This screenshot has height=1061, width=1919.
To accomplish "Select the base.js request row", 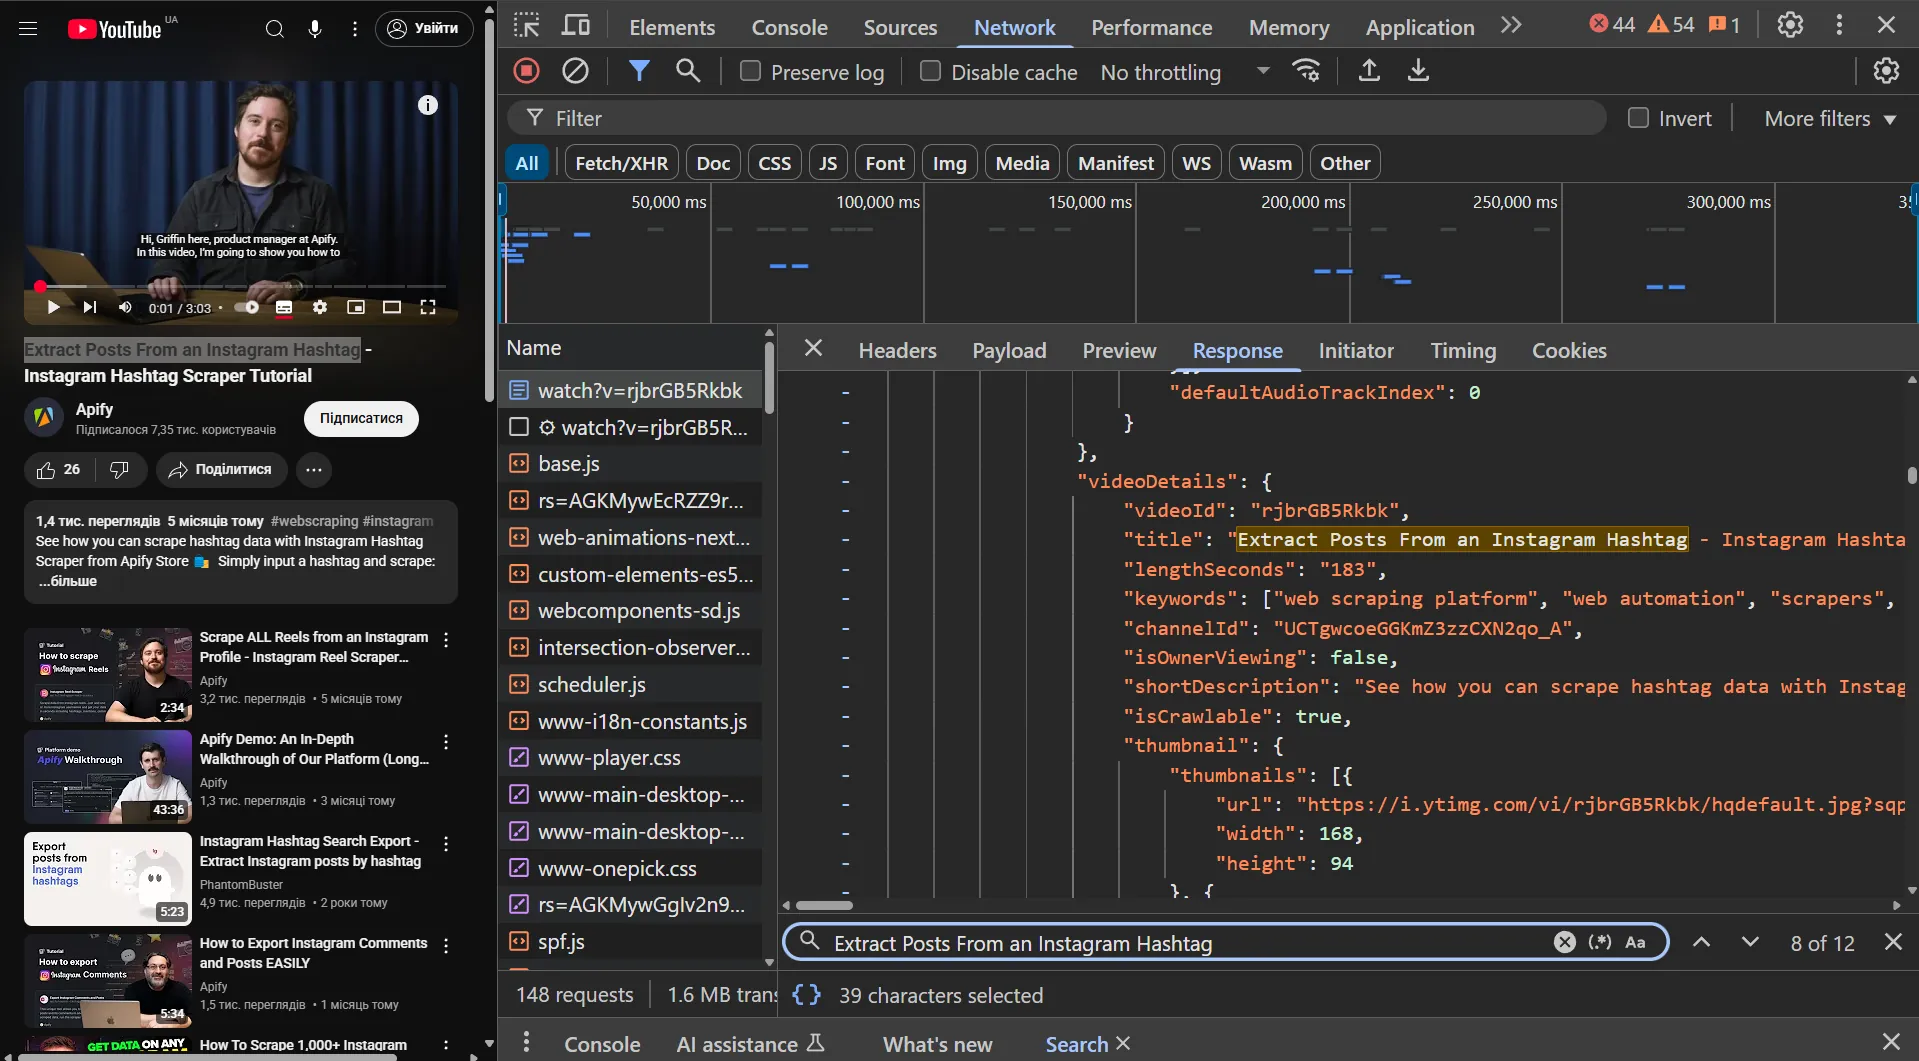I will click(568, 464).
